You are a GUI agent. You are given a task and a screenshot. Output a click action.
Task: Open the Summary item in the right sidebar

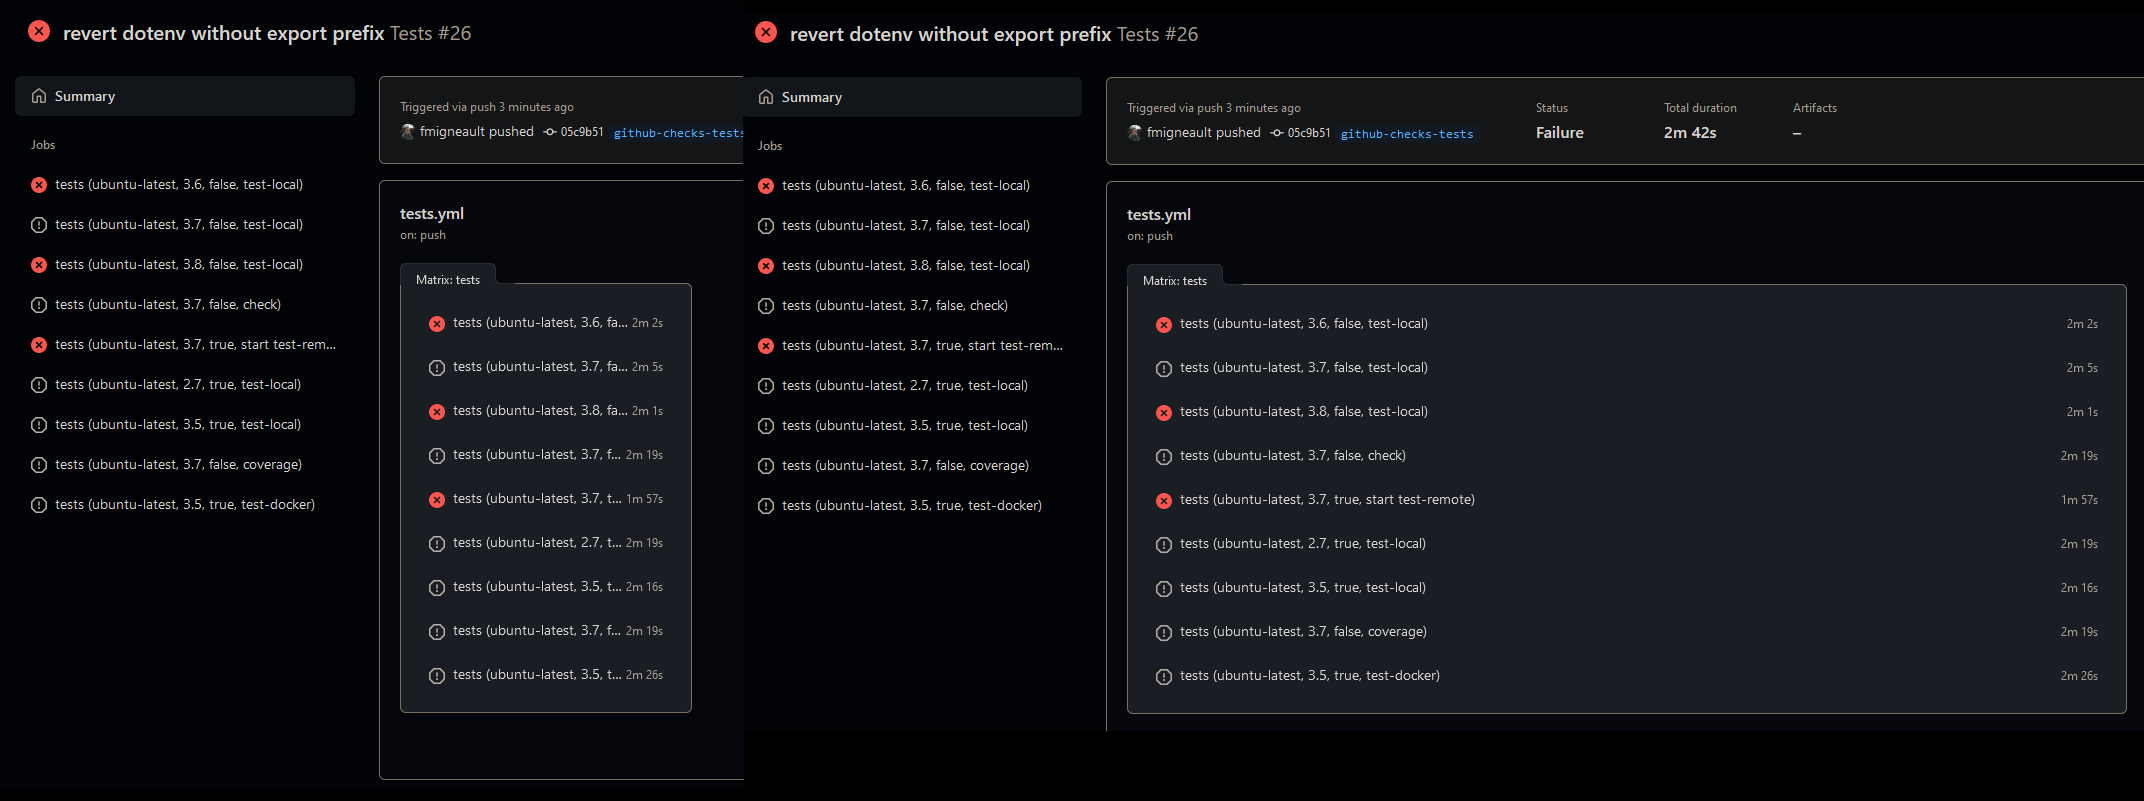pyautogui.click(x=912, y=97)
